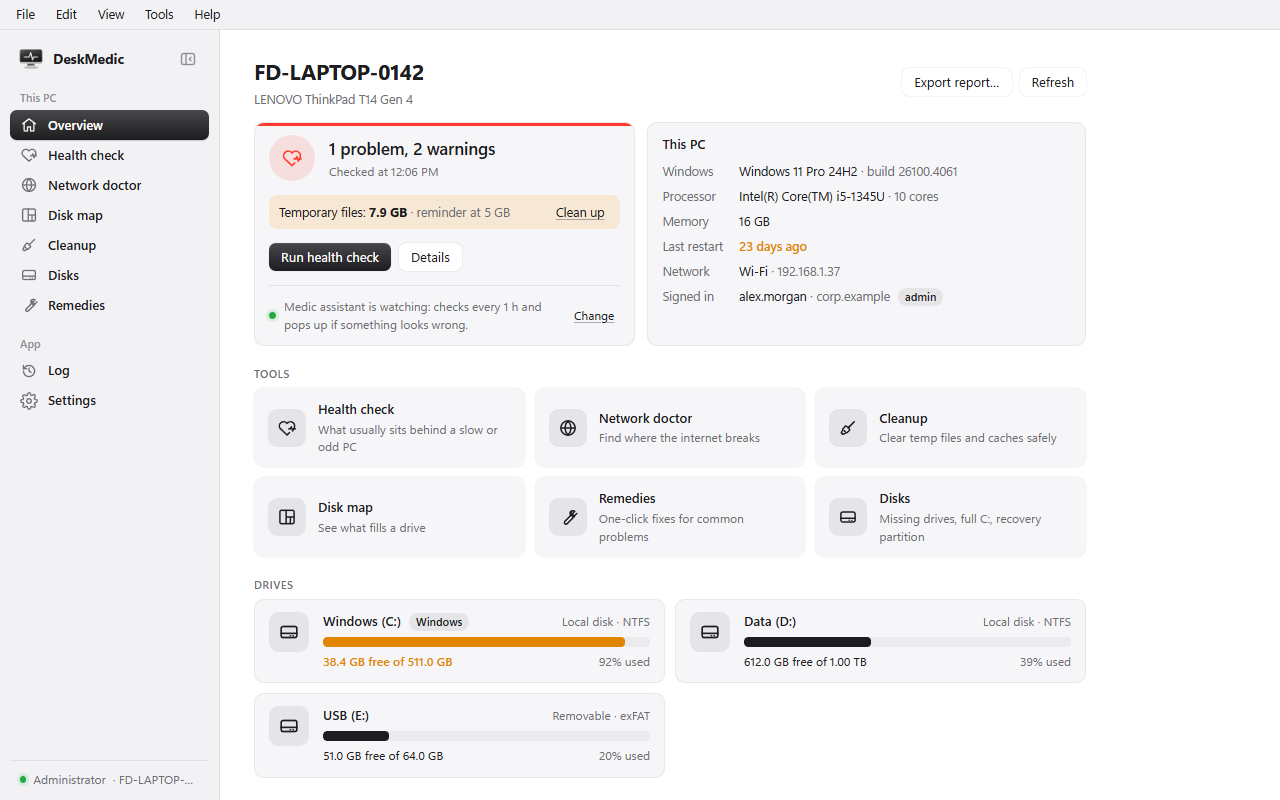The width and height of the screenshot is (1280, 800).
Task: Open the Help menu
Action: pos(207,14)
